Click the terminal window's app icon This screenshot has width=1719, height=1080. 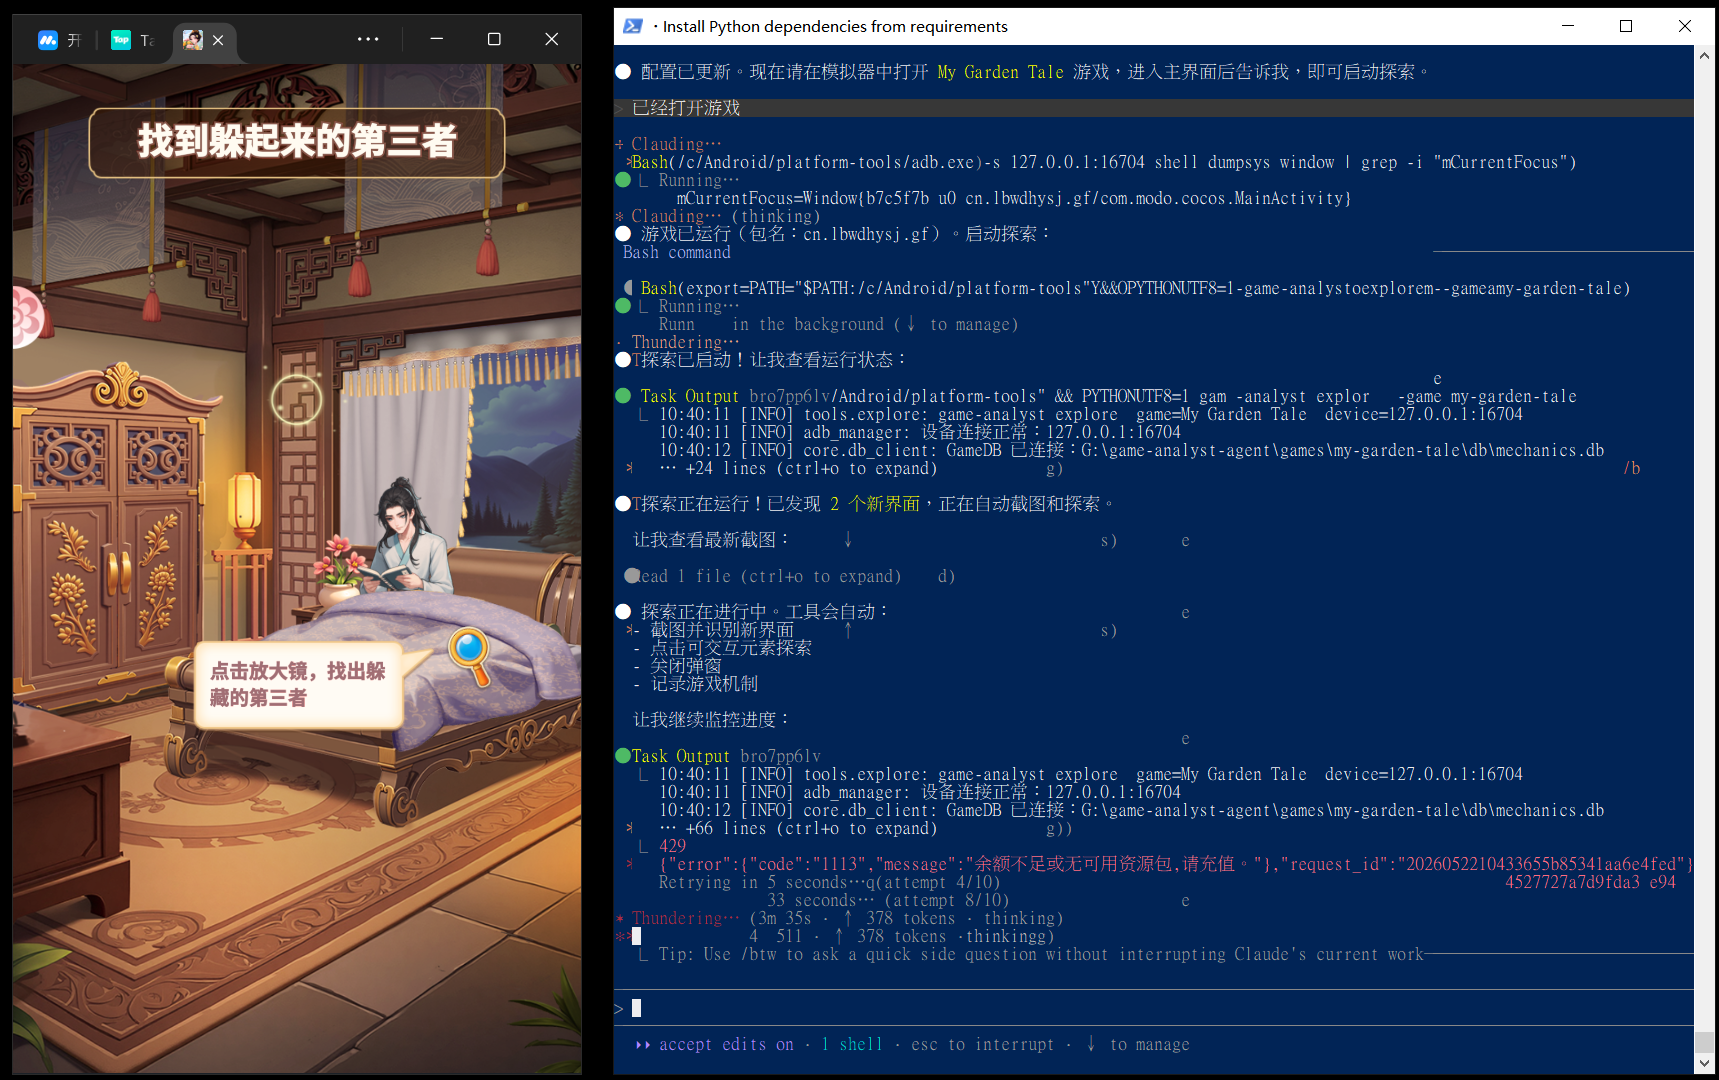(633, 26)
